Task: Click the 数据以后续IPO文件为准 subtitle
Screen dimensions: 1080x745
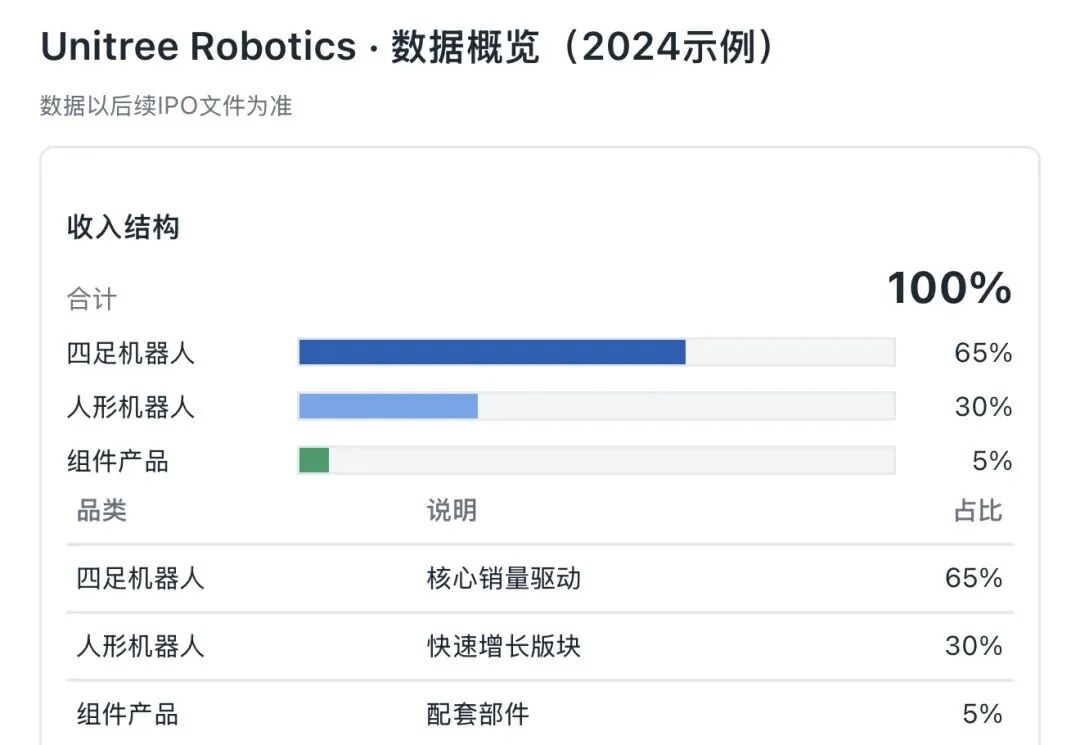Action: pyautogui.click(x=166, y=106)
